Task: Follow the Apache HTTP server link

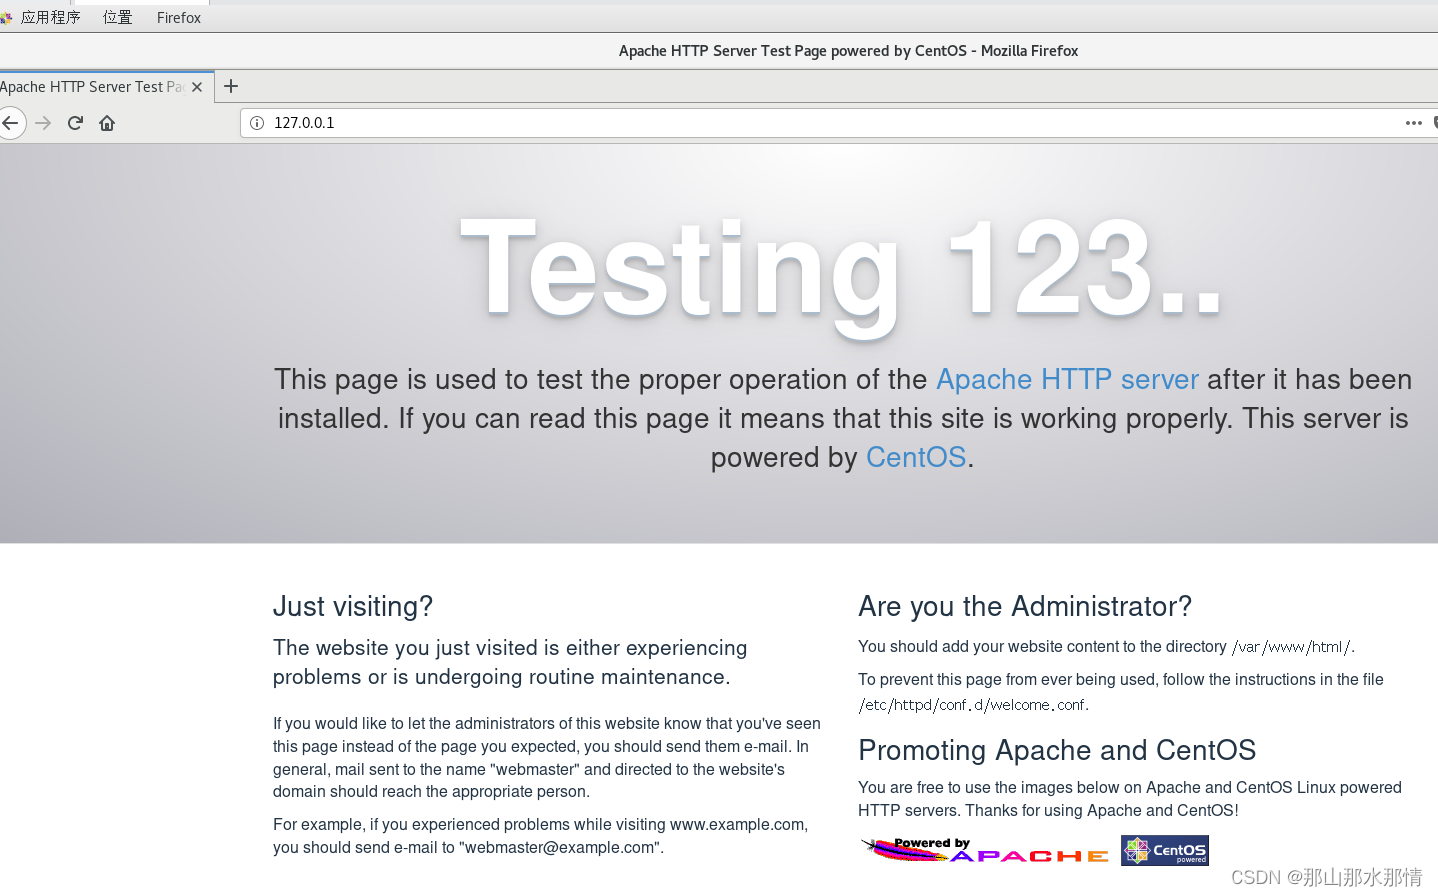Action: (x=1067, y=379)
